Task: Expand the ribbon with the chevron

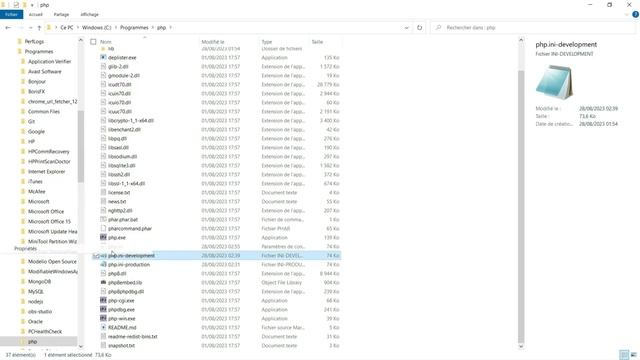Action: (627, 14)
